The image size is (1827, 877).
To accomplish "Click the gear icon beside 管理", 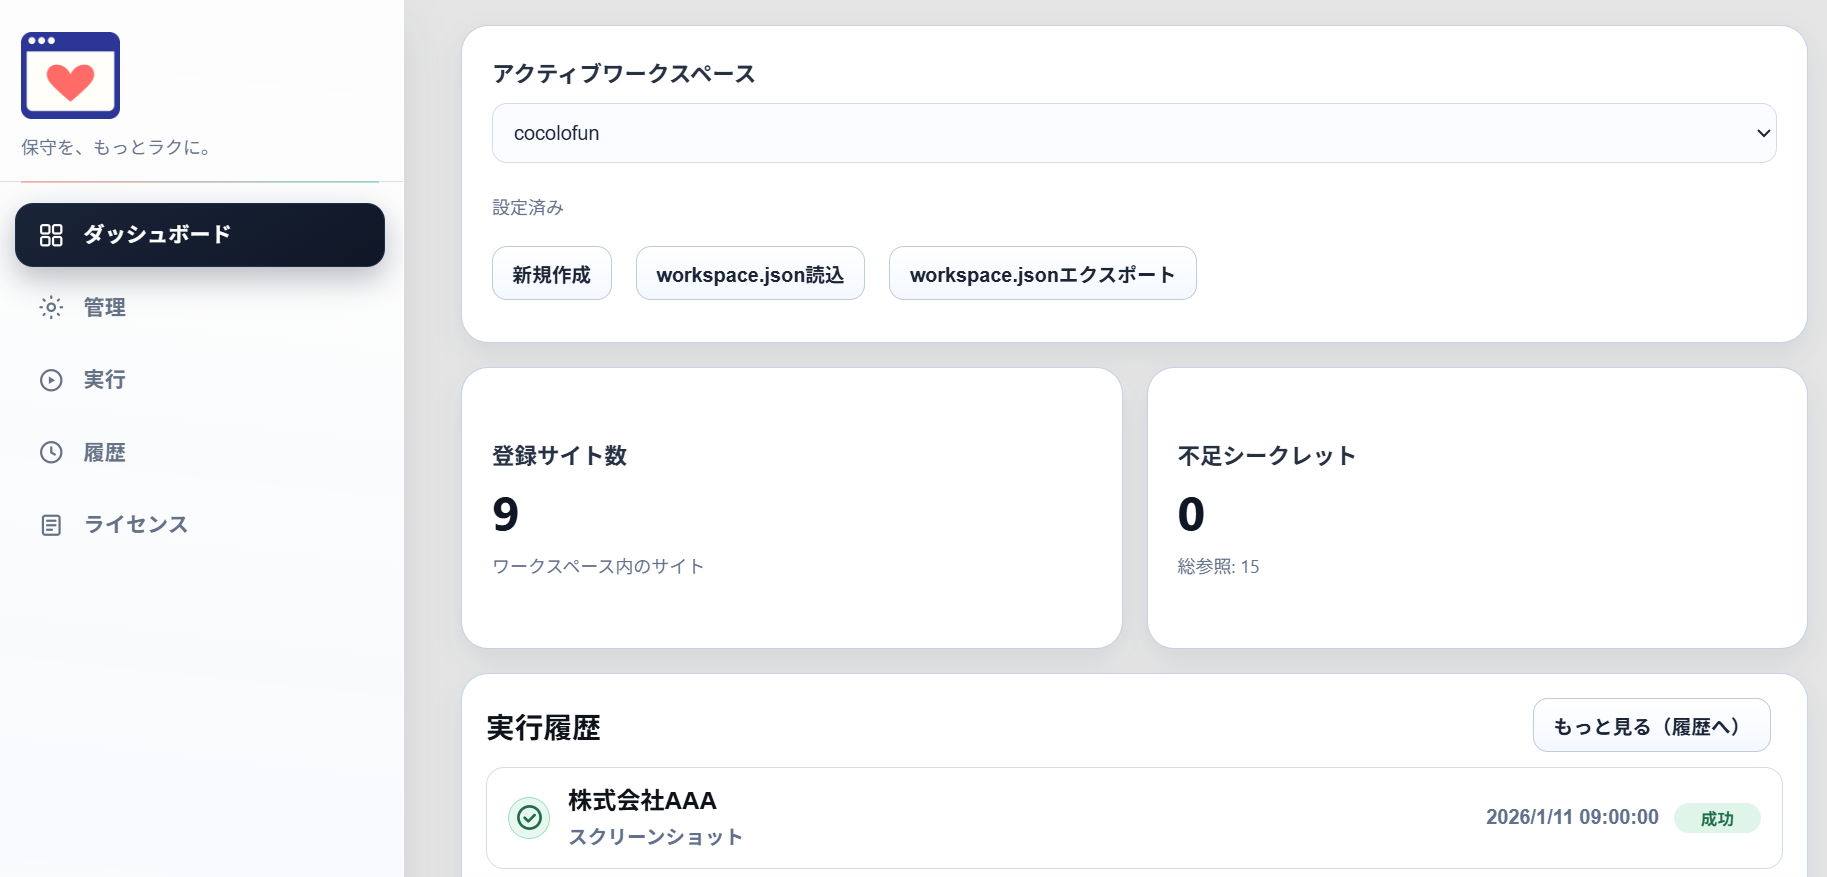I will pyautogui.click(x=51, y=307).
